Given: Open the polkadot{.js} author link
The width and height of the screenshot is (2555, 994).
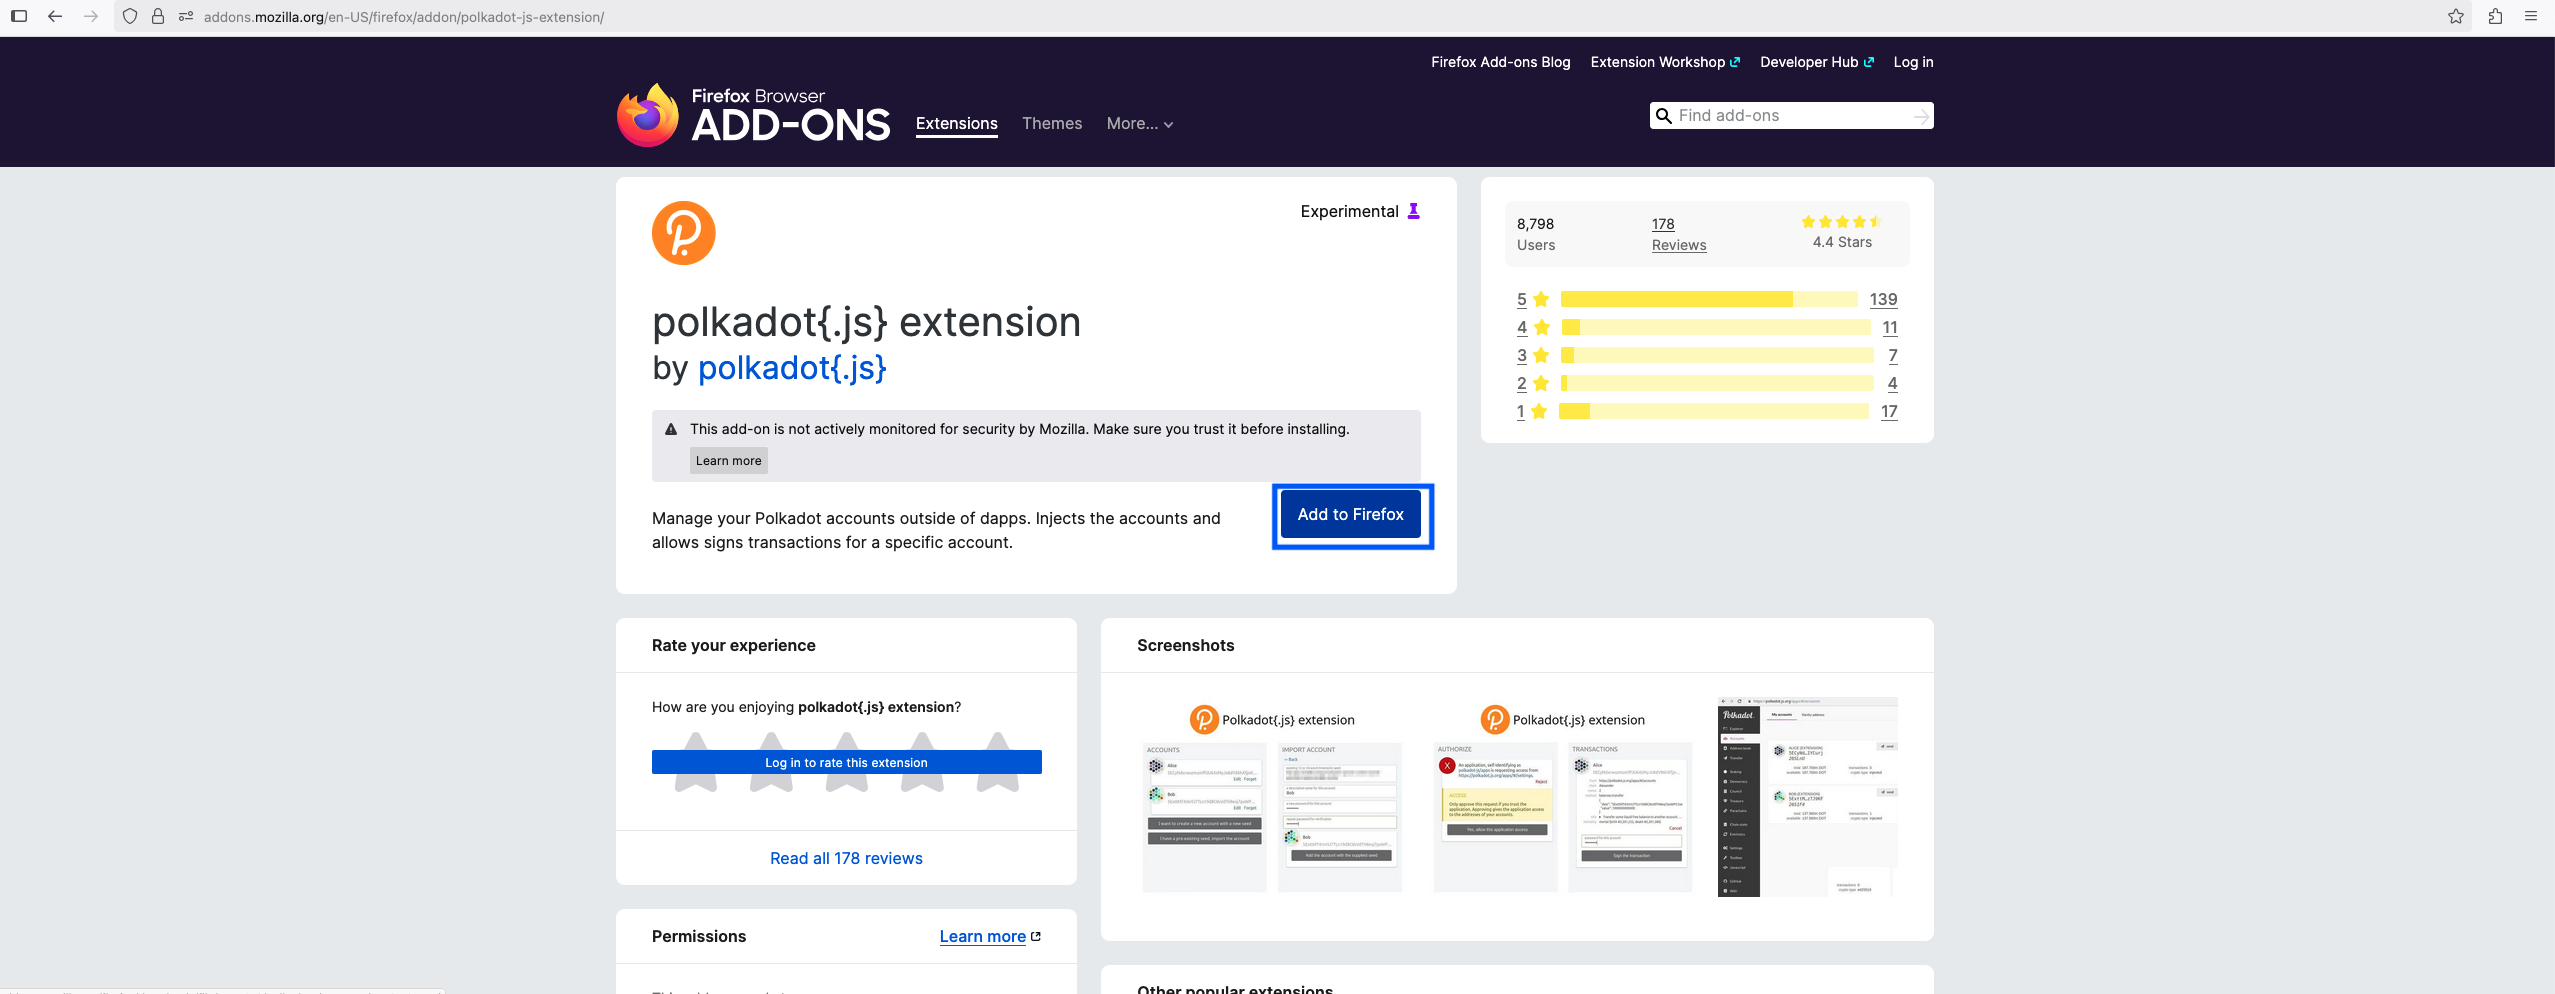Looking at the screenshot, I should 792,368.
